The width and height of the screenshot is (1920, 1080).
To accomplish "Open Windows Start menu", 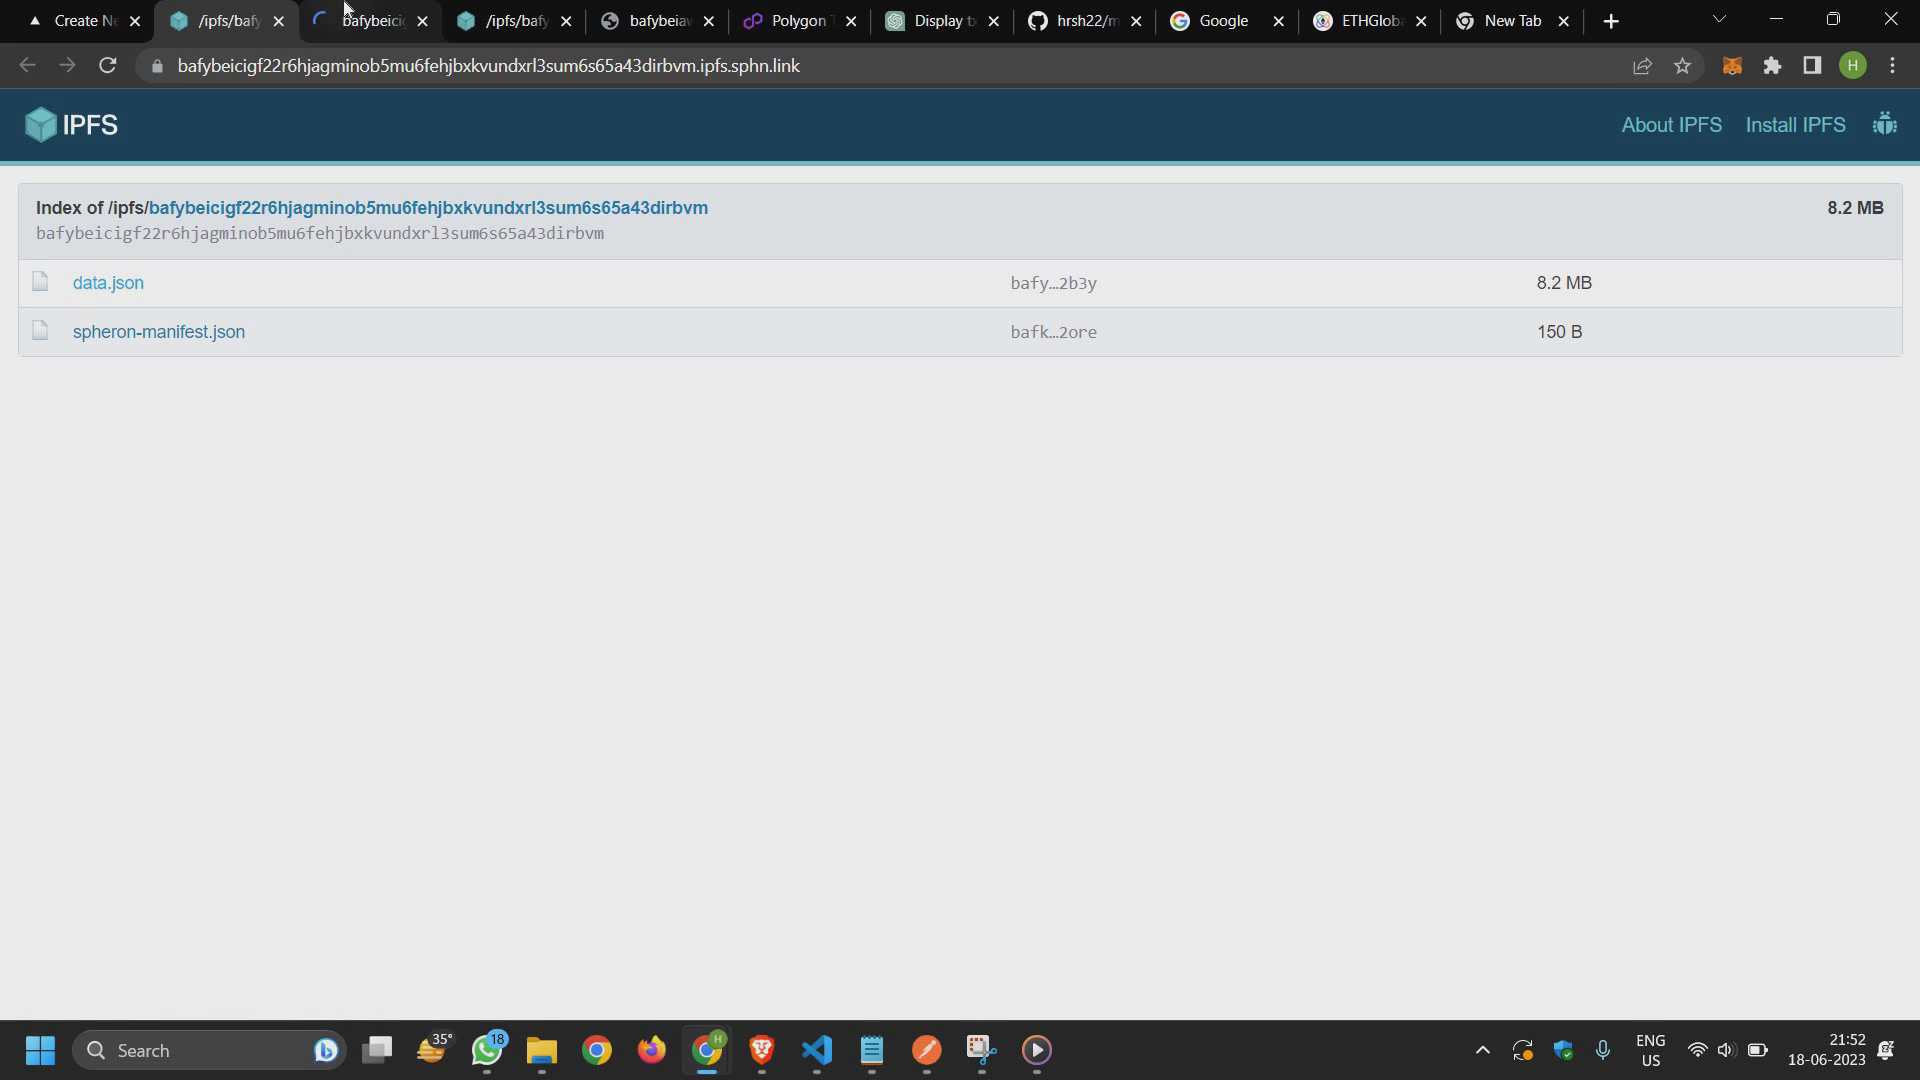I will [x=40, y=1050].
